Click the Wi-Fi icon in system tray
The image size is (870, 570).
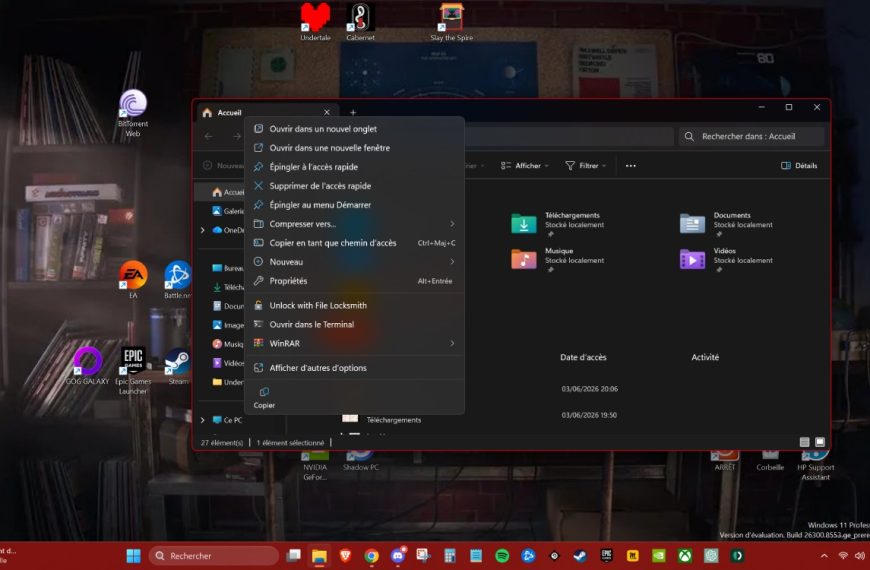(843, 556)
